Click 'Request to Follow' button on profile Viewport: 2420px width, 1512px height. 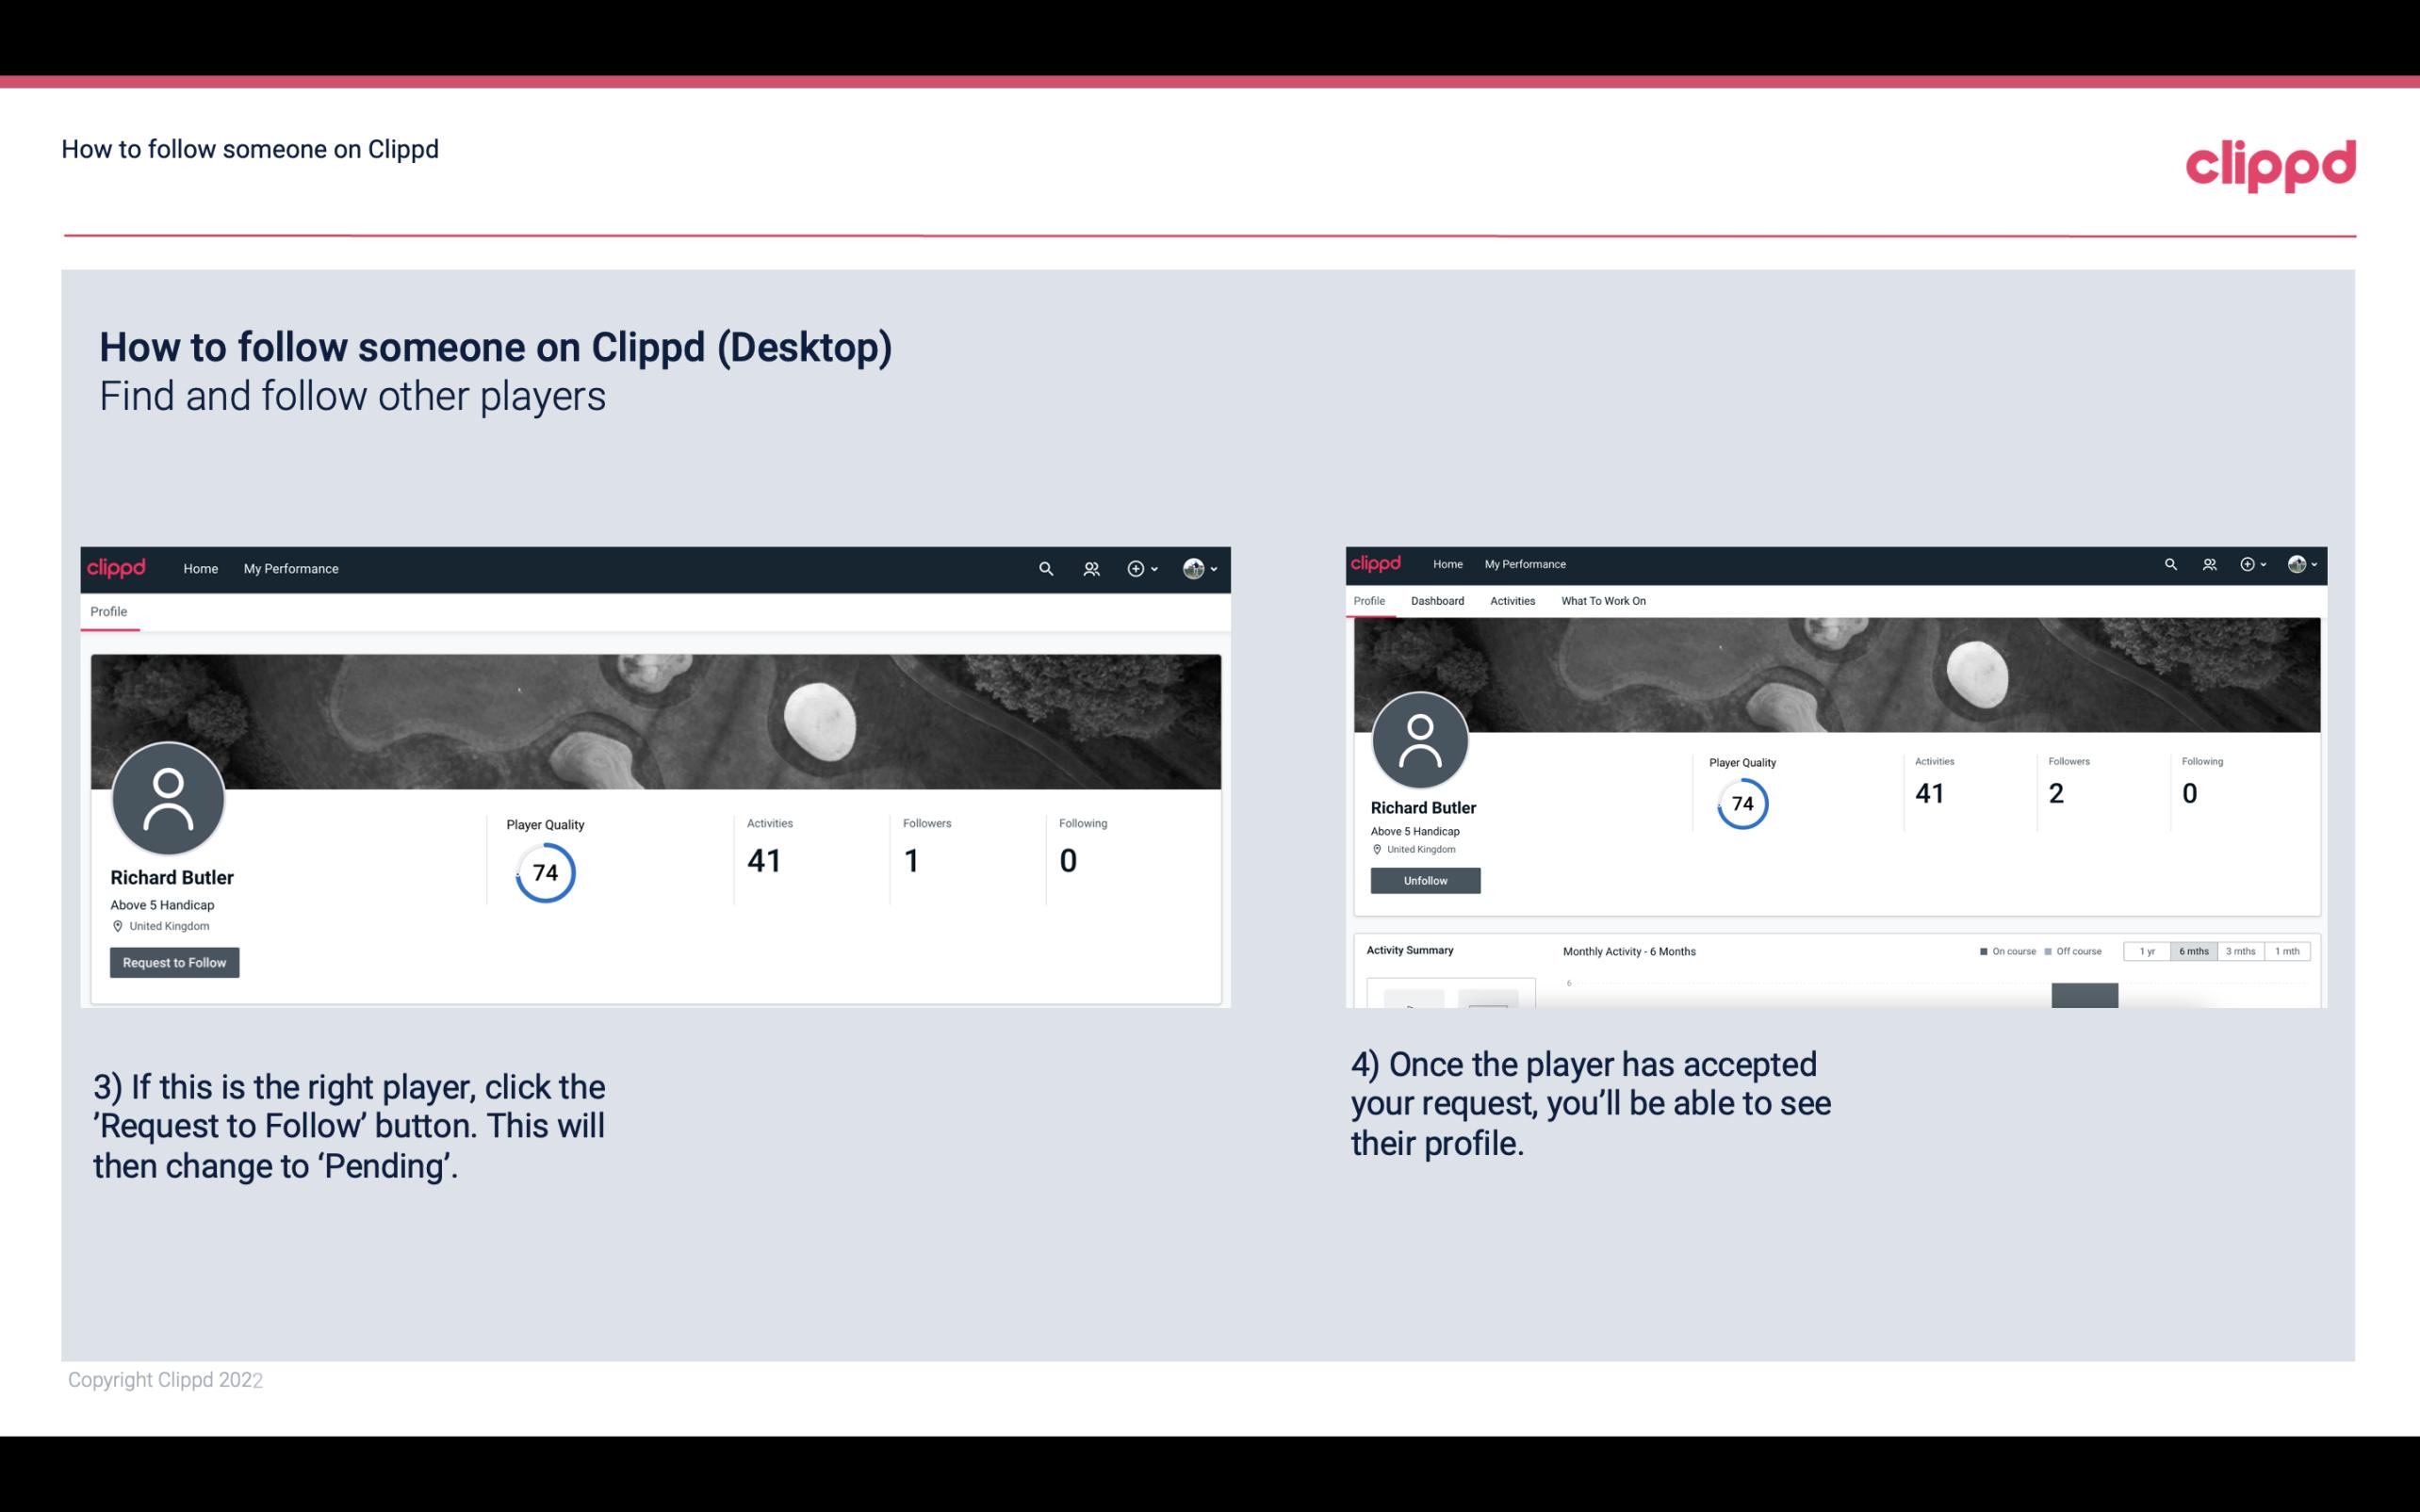(174, 962)
